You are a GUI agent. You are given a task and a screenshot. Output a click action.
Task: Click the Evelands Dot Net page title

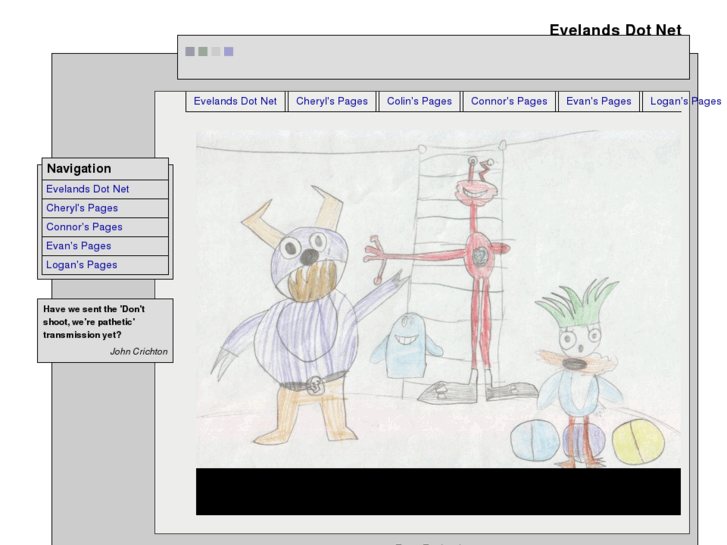[x=615, y=30]
